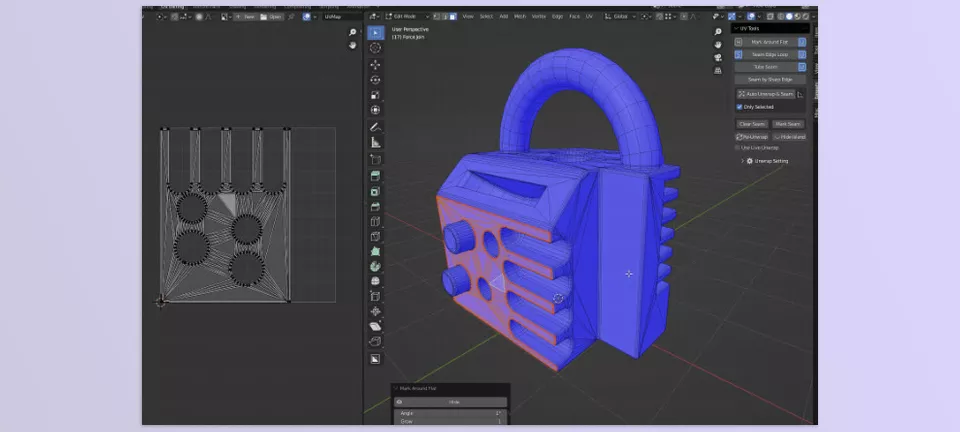
Task: Select the Annotate tool
Action: [375, 127]
